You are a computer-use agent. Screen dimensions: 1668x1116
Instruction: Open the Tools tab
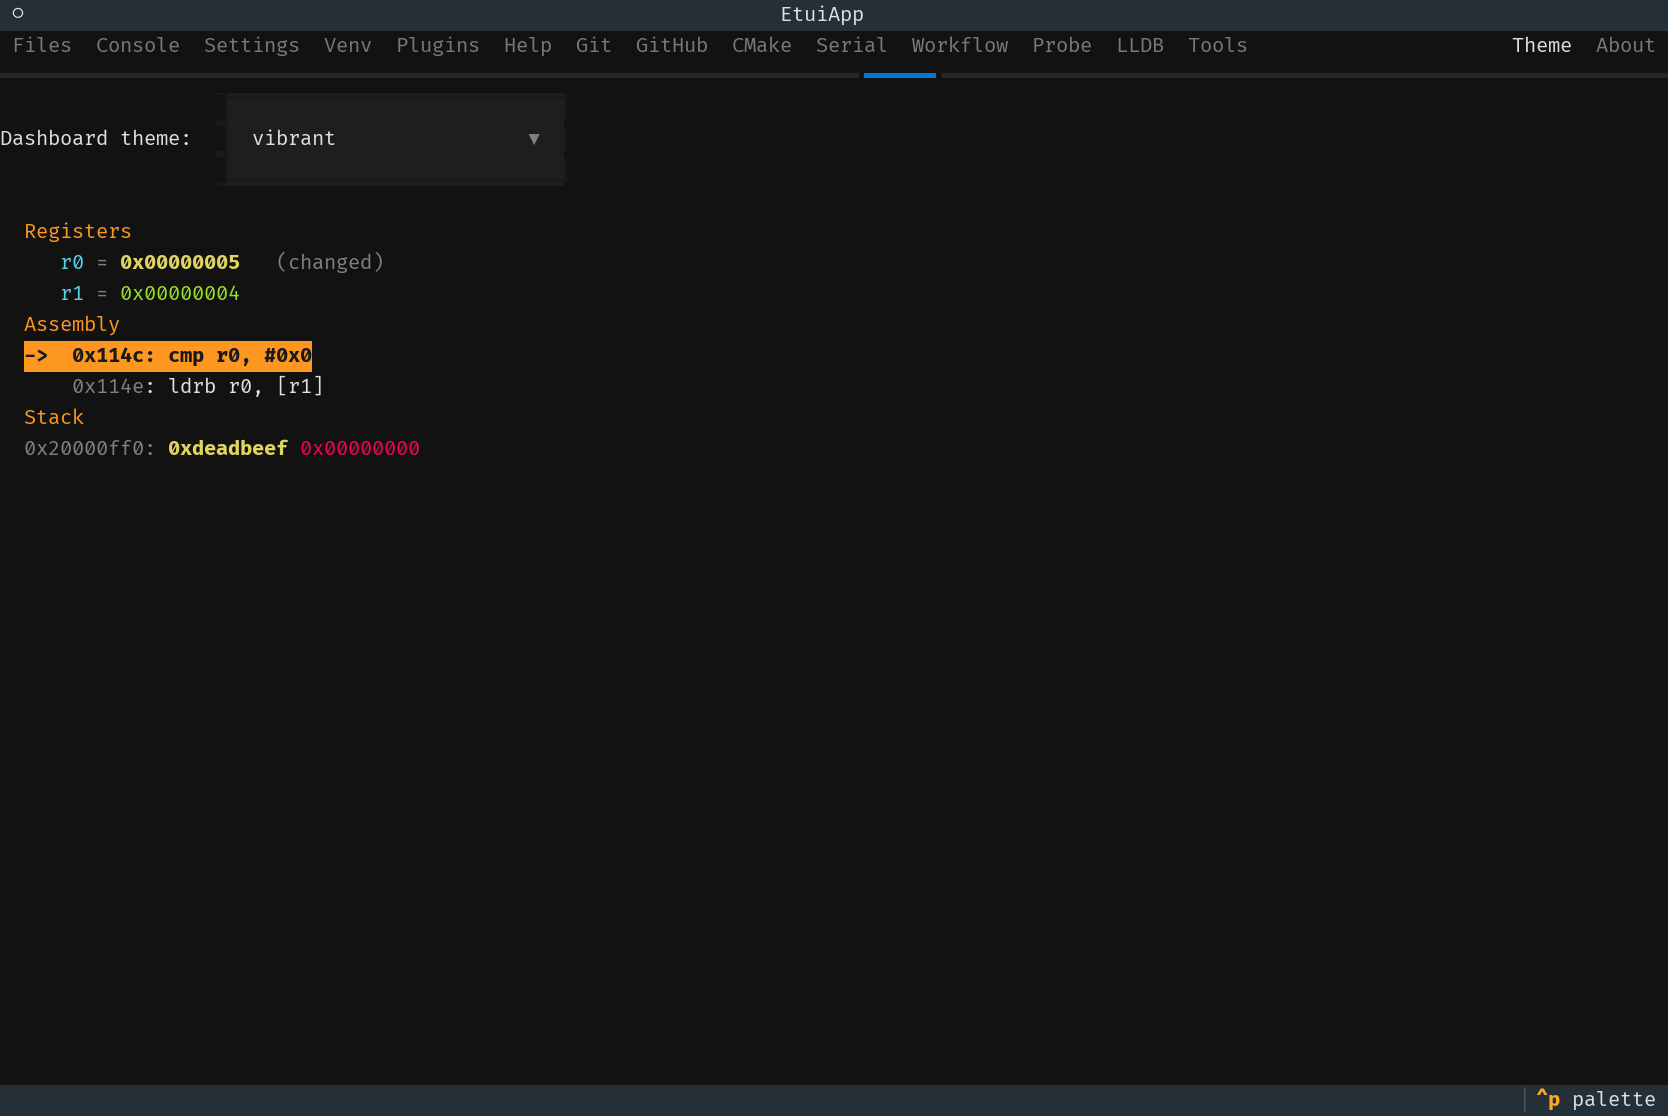coord(1218,45)
